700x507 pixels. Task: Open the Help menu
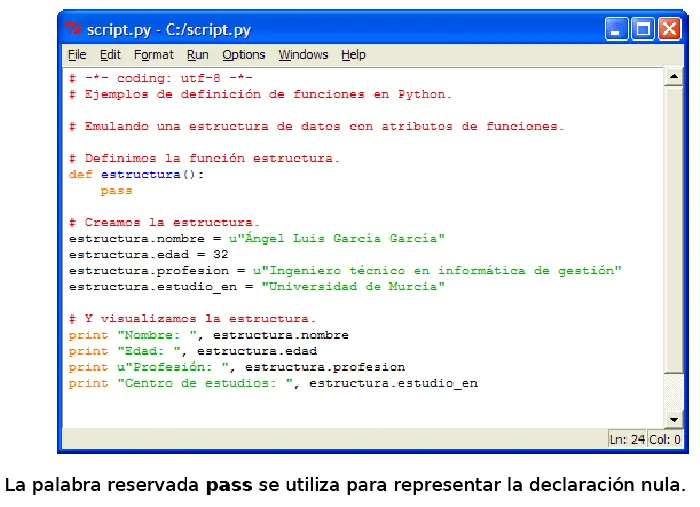click(353, 55)
